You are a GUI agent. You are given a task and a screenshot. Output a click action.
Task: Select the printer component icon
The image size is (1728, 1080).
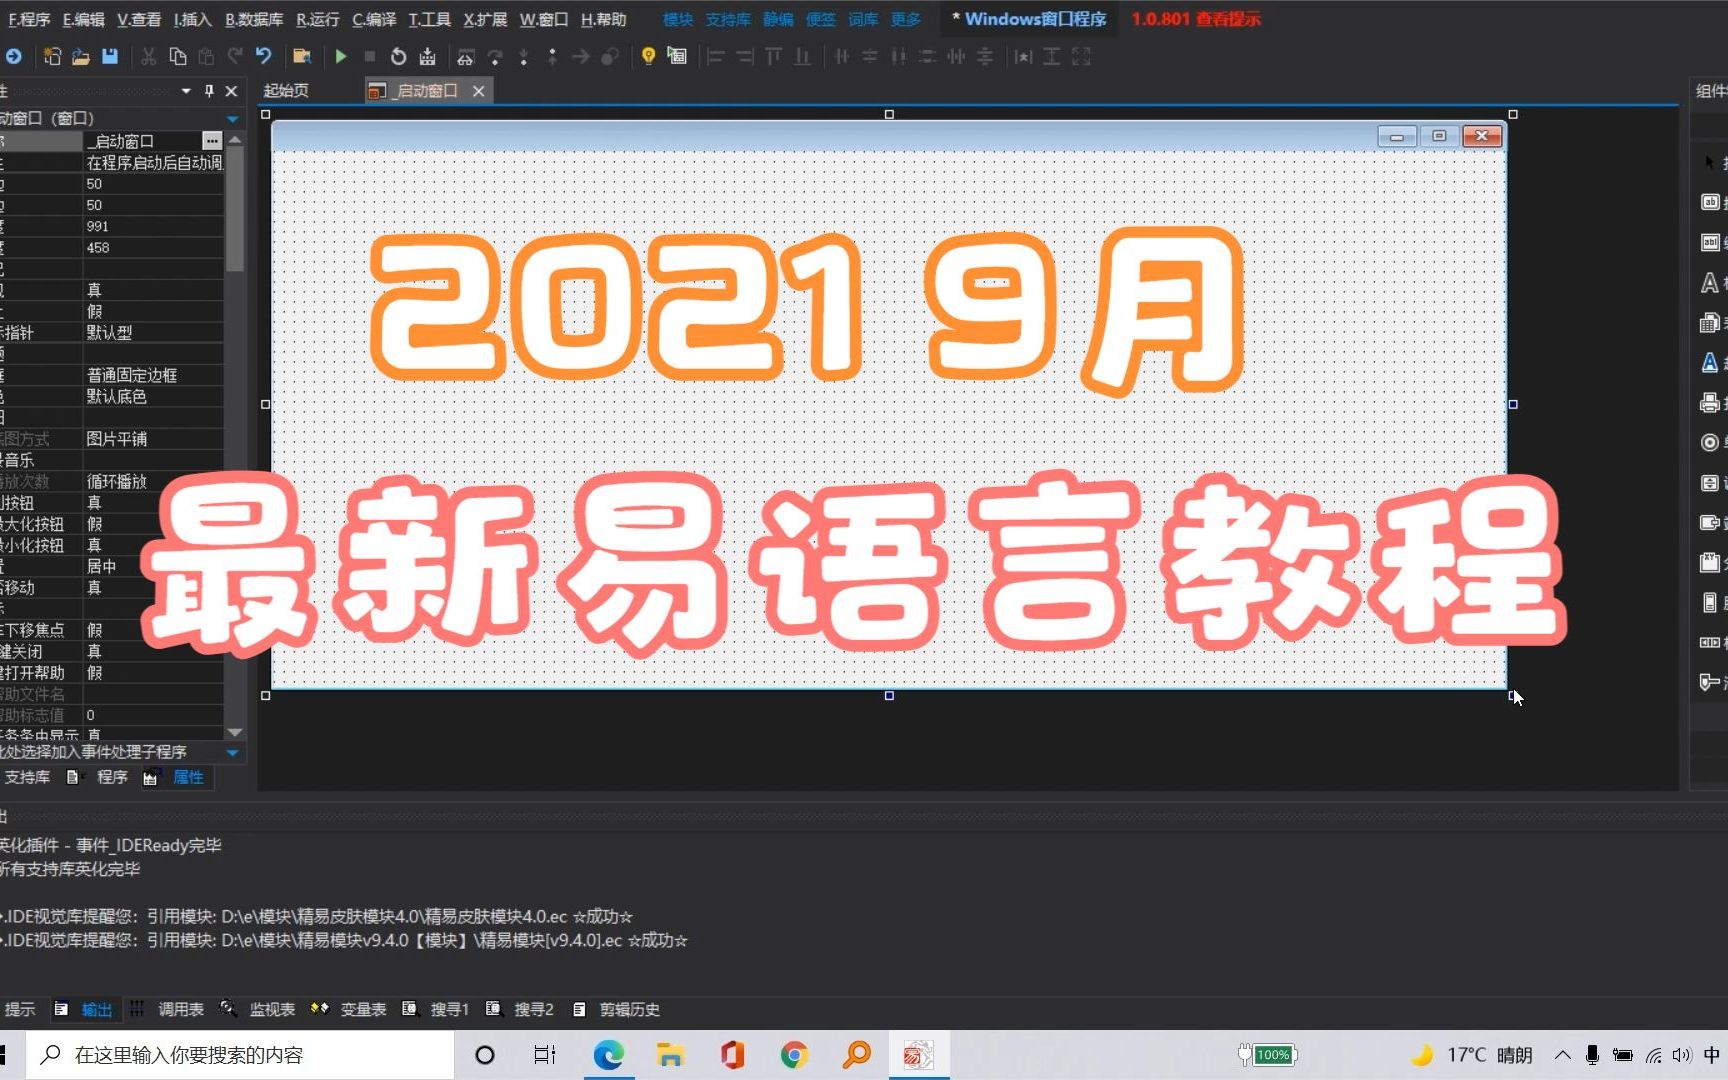point(1710,403)
